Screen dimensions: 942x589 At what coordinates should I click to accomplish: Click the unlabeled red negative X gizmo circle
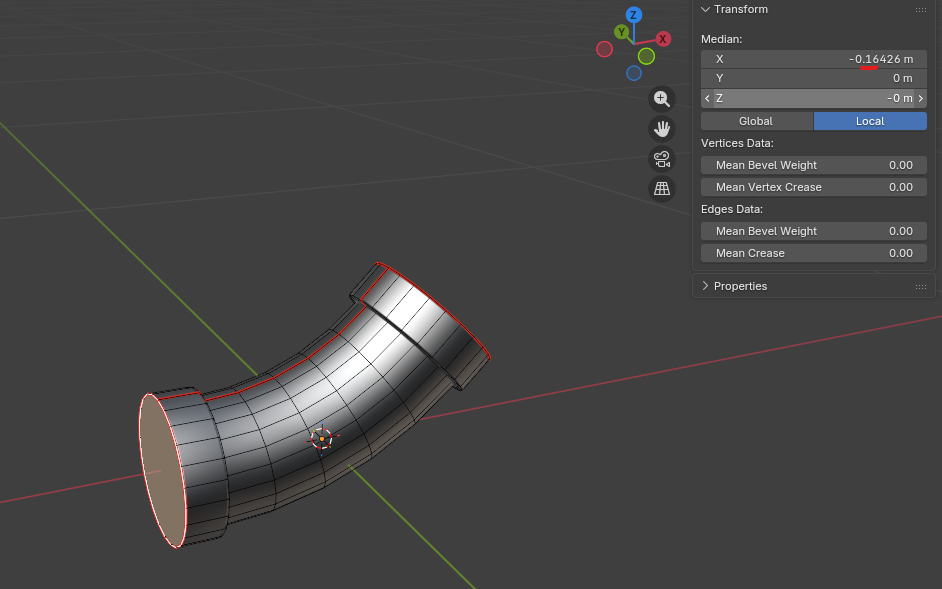tap(604, 49)
